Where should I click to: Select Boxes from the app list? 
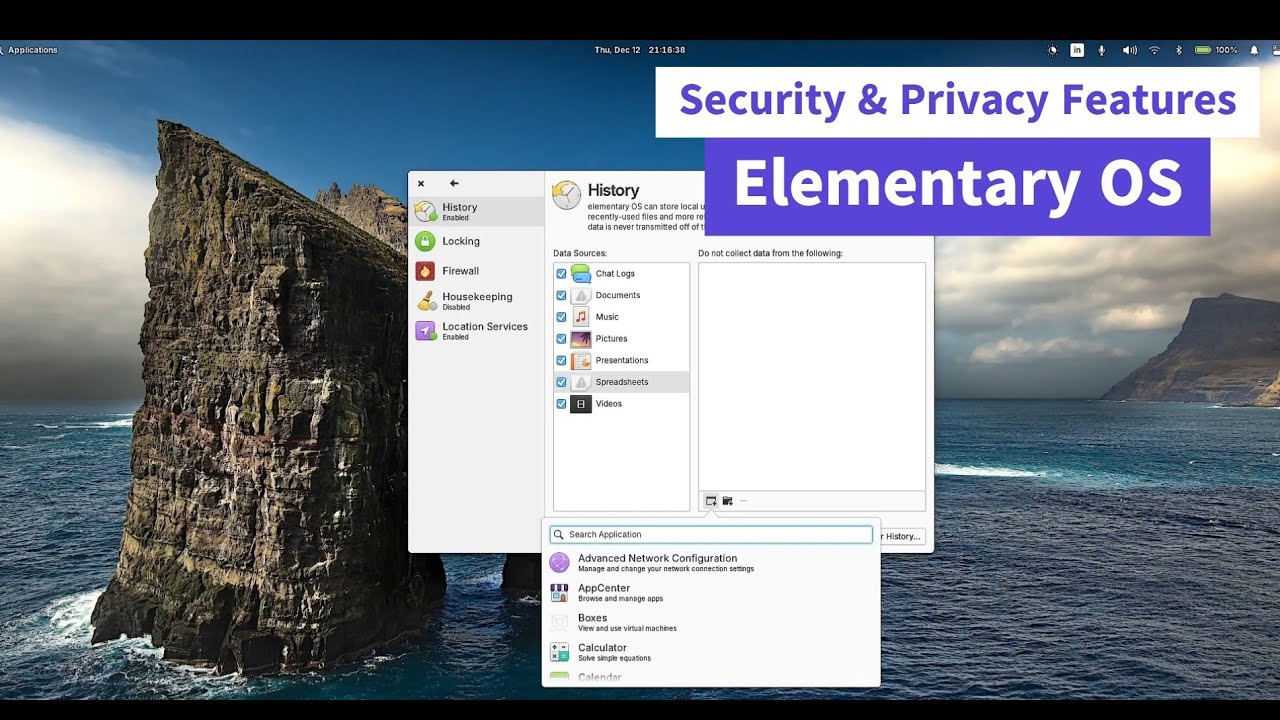711,623
